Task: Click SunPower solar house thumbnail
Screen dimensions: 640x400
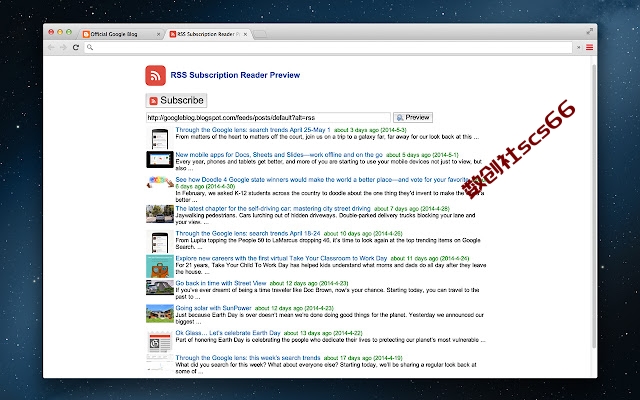Action: pyautogui.click(x=160, y=313)
